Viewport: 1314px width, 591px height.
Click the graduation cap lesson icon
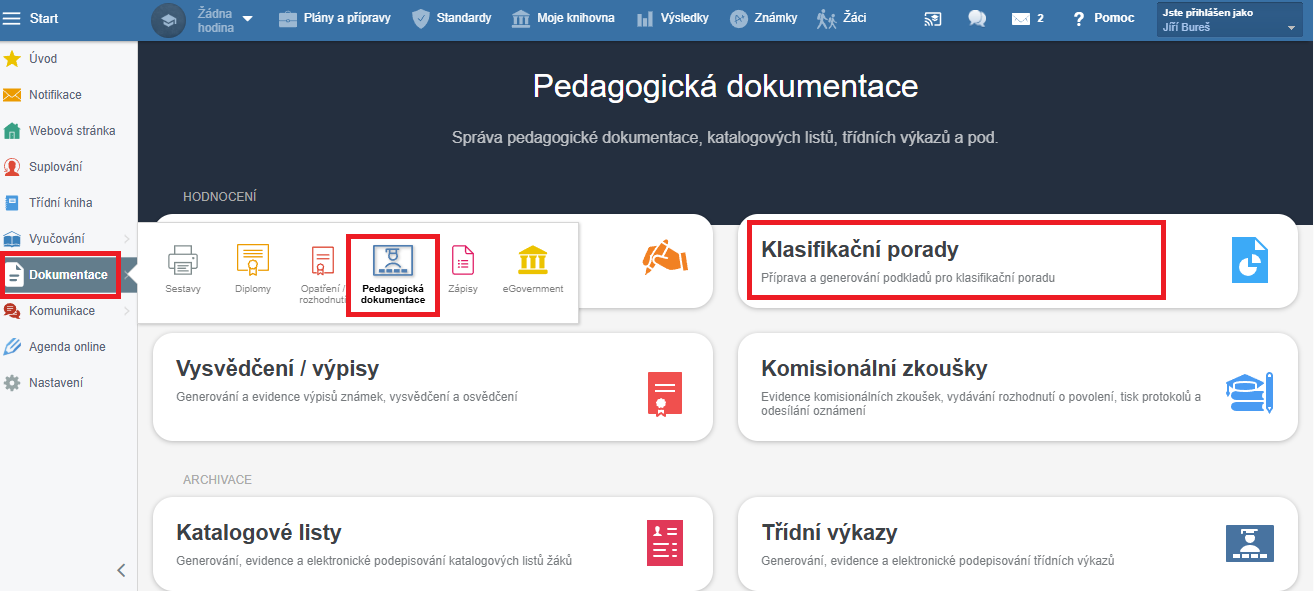pos(169,19)
